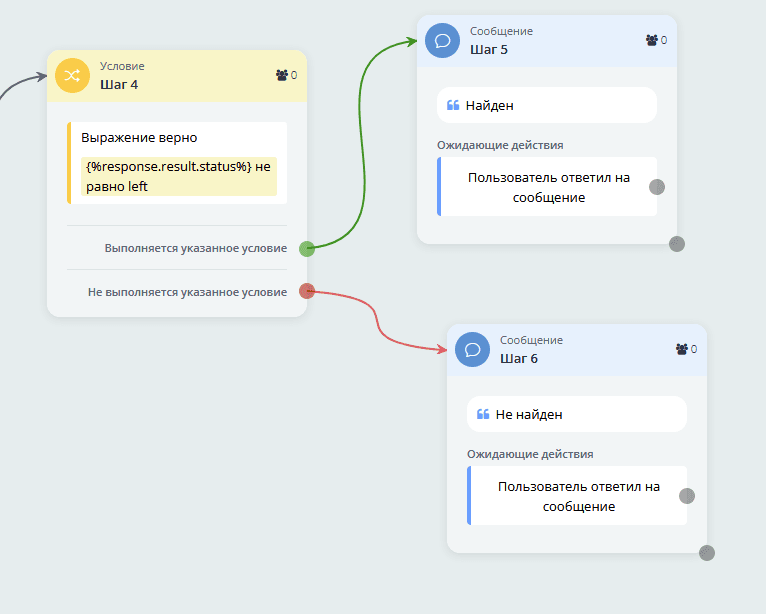Click gray connector of Шаг 5 user reply action
The image size is (766, 614).
pos(657,187)
